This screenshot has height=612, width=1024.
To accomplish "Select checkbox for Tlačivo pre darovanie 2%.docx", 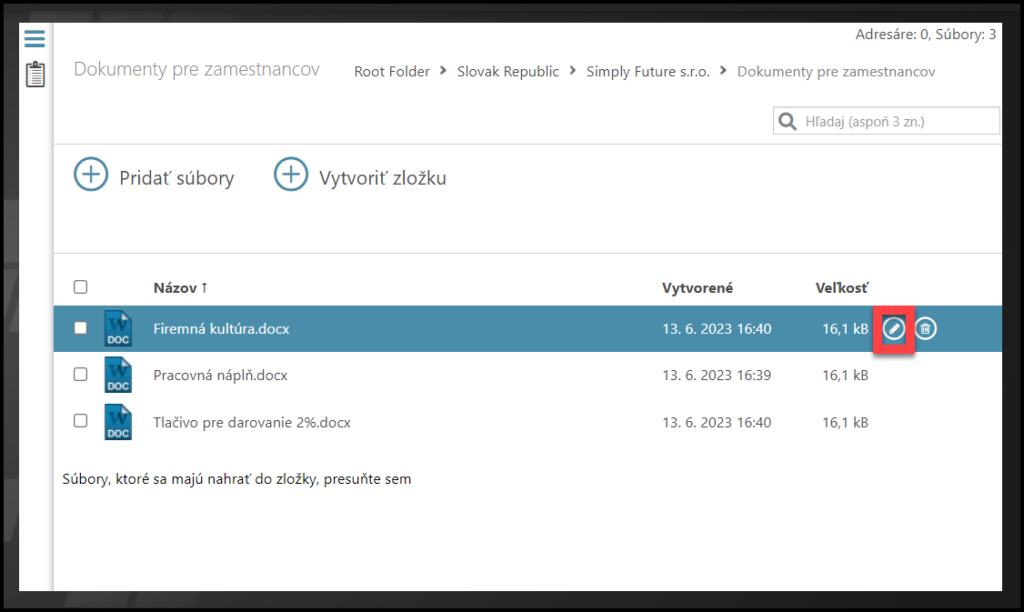I will point(81,422).
